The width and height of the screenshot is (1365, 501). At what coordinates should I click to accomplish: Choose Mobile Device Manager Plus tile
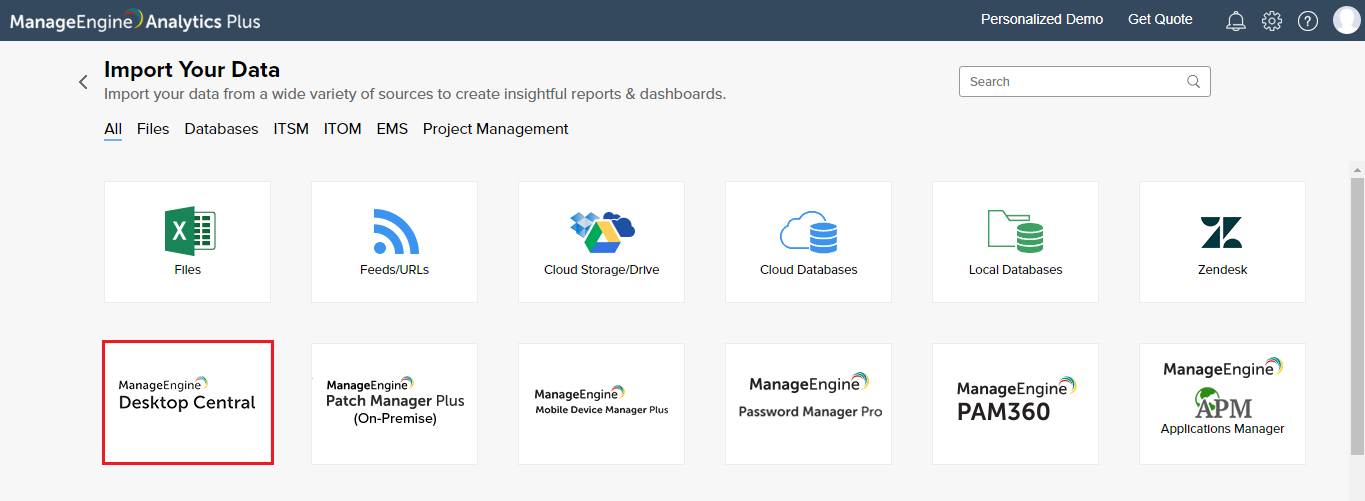tap(601, 404)
